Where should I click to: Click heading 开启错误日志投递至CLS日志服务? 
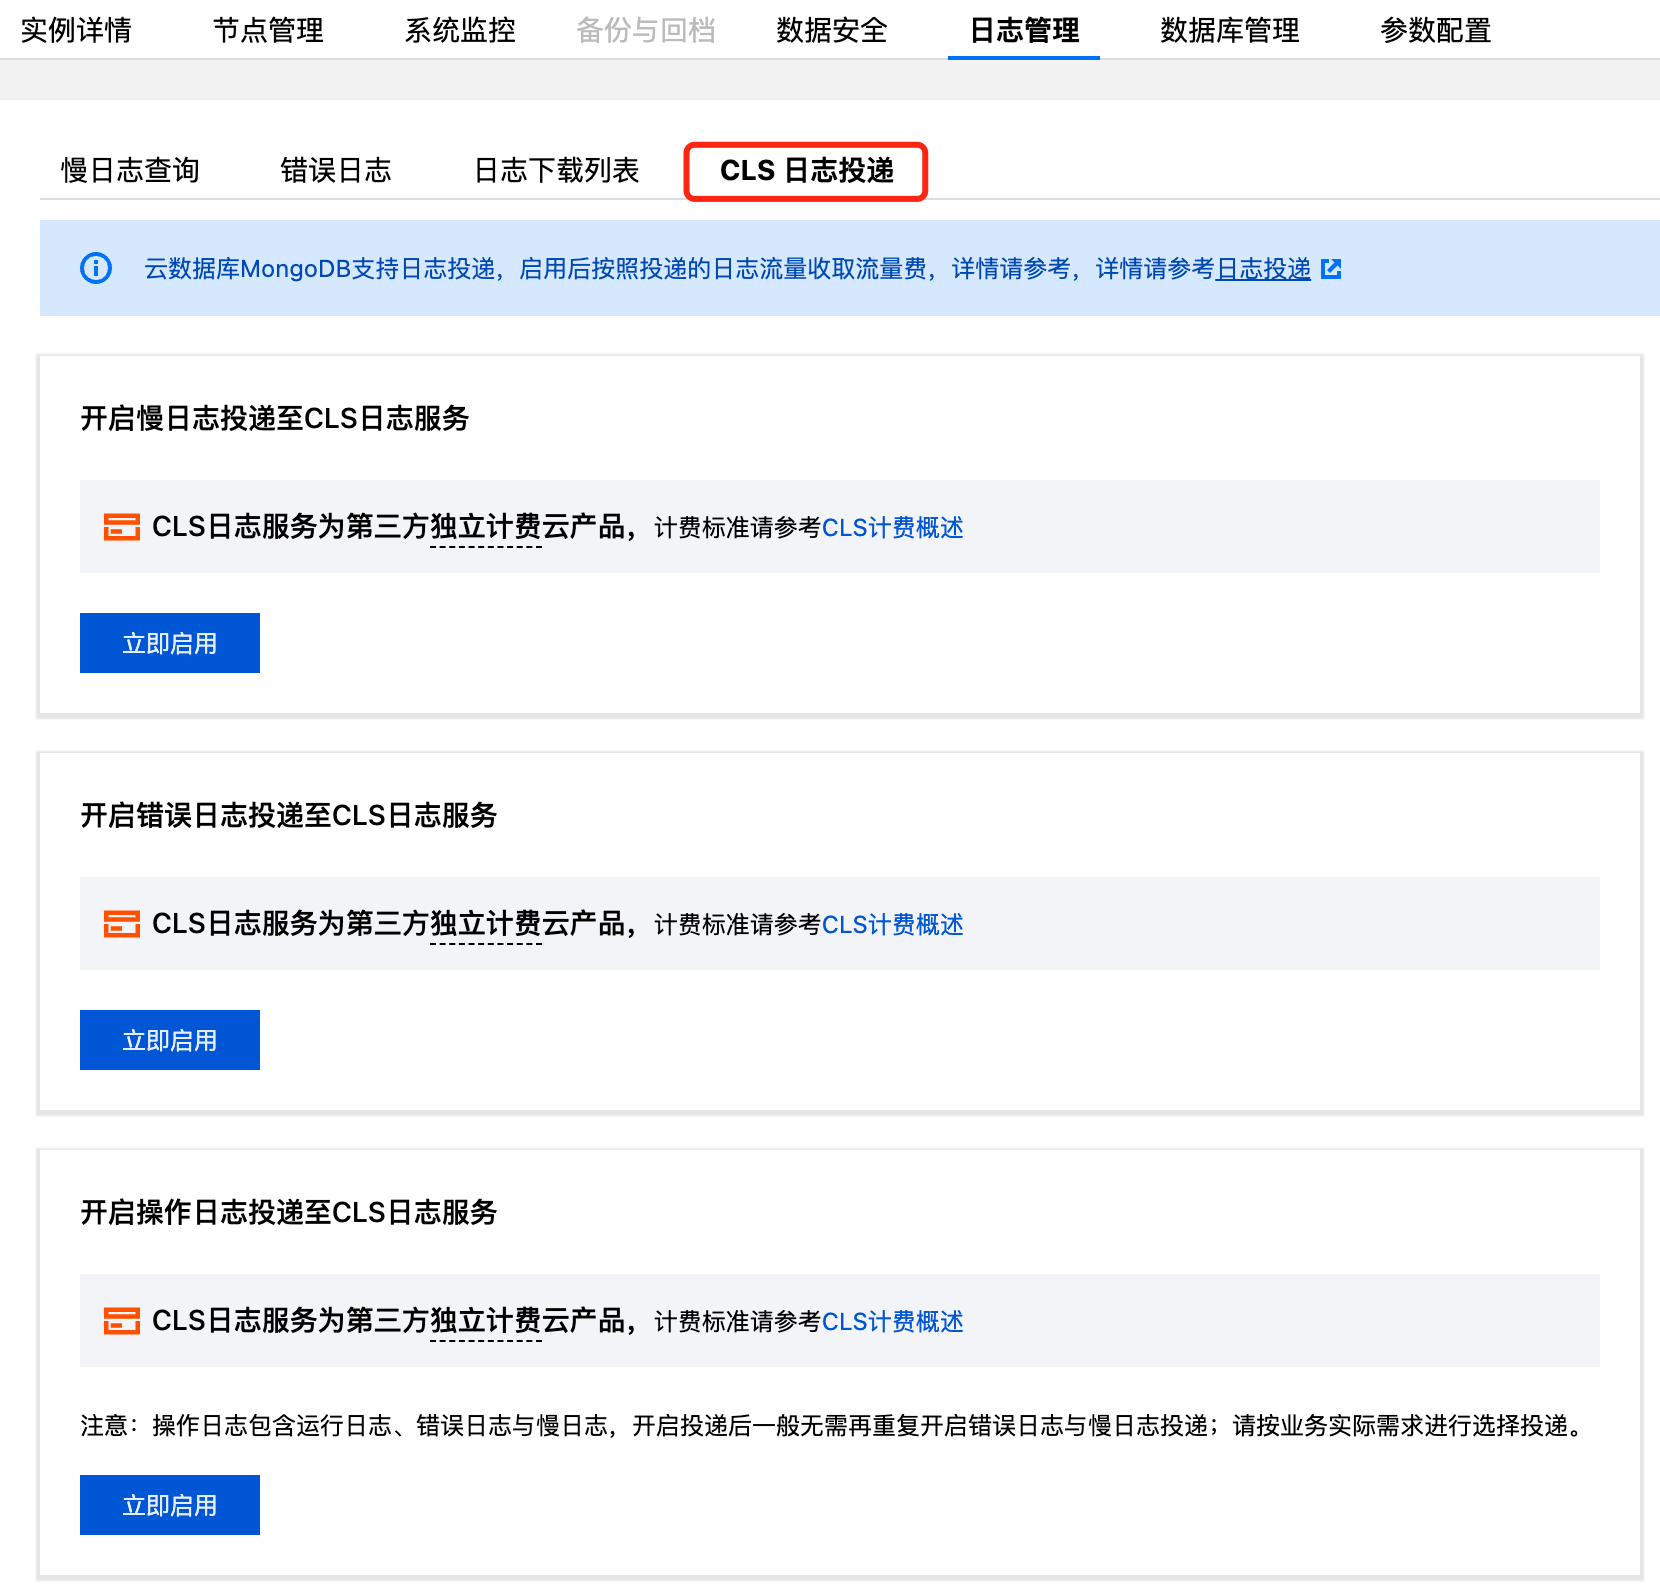[x=289, y=815]
